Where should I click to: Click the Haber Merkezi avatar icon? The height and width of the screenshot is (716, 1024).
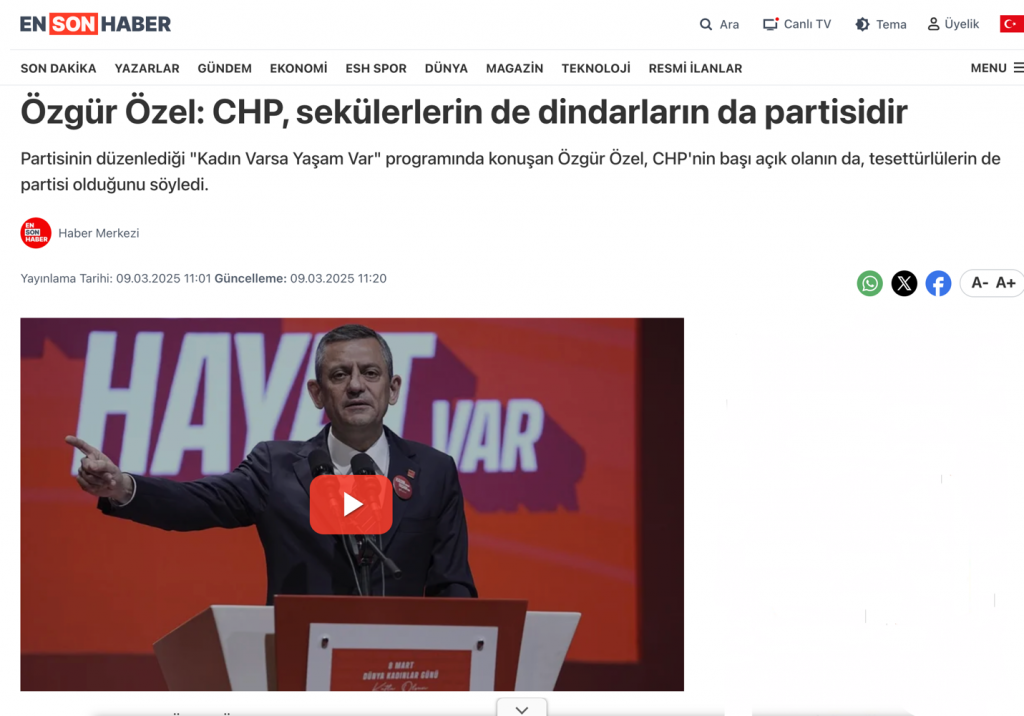point(36,233)
